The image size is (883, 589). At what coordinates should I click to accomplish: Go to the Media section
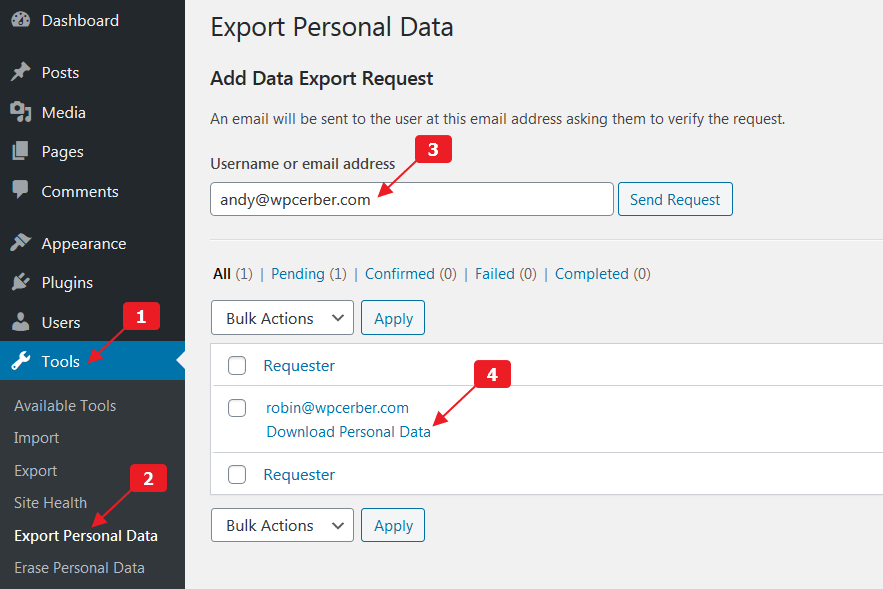64,113
